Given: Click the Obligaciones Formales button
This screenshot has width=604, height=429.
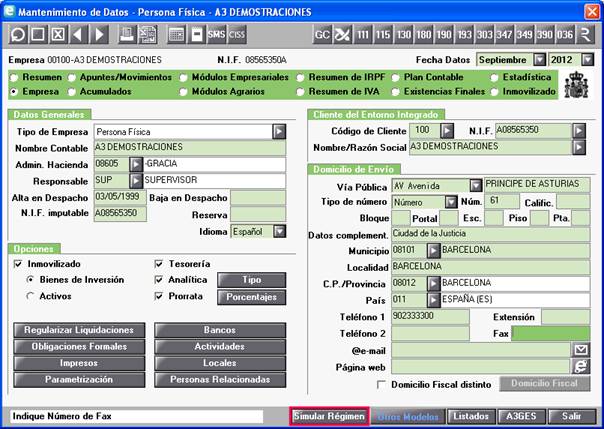Looking at the screenshot, I should click(79, 347).
